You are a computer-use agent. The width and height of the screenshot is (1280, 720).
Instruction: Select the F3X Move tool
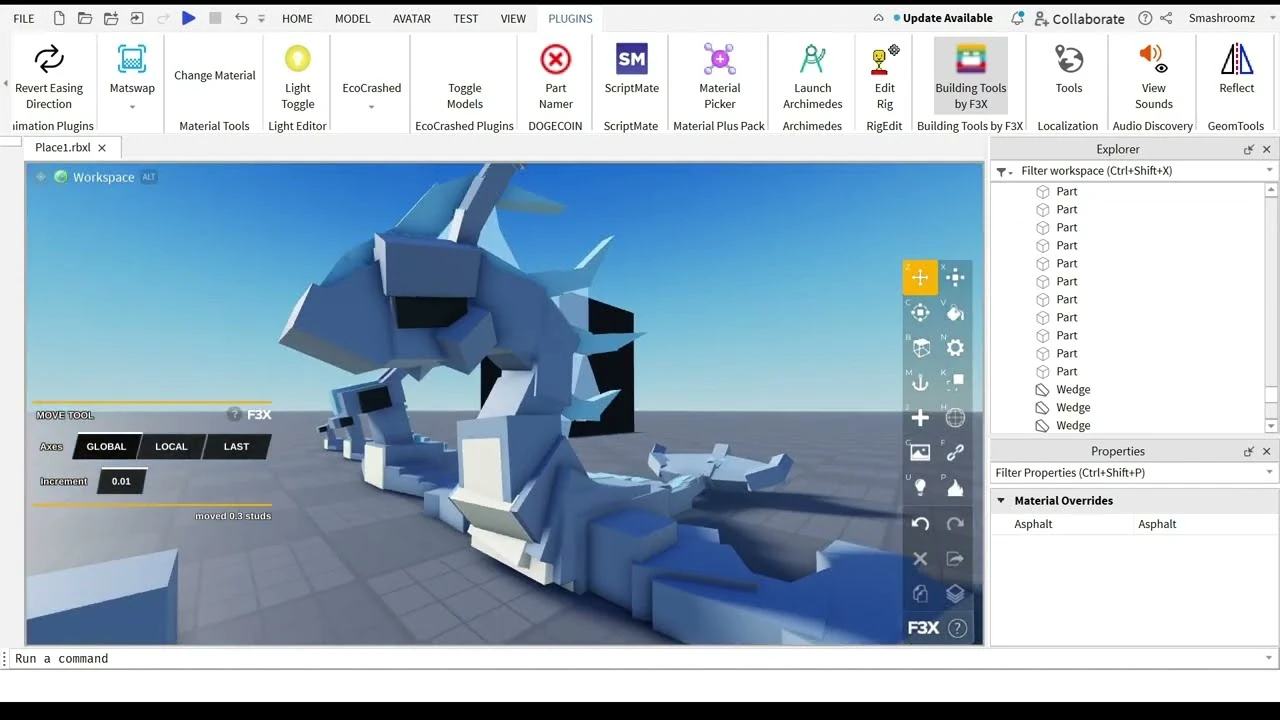(x=920, y=277)
